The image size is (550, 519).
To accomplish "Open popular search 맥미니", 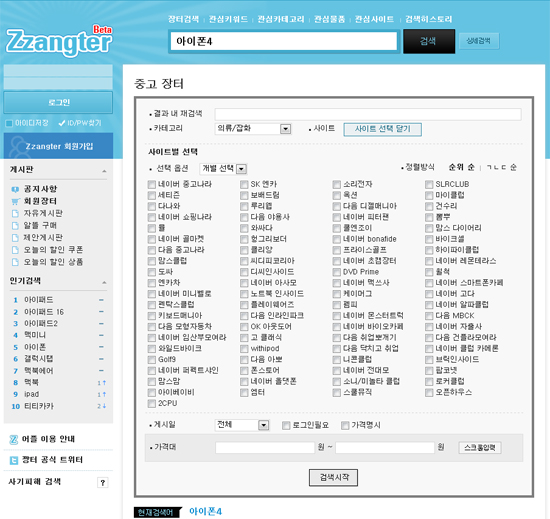I will [35, 335].
